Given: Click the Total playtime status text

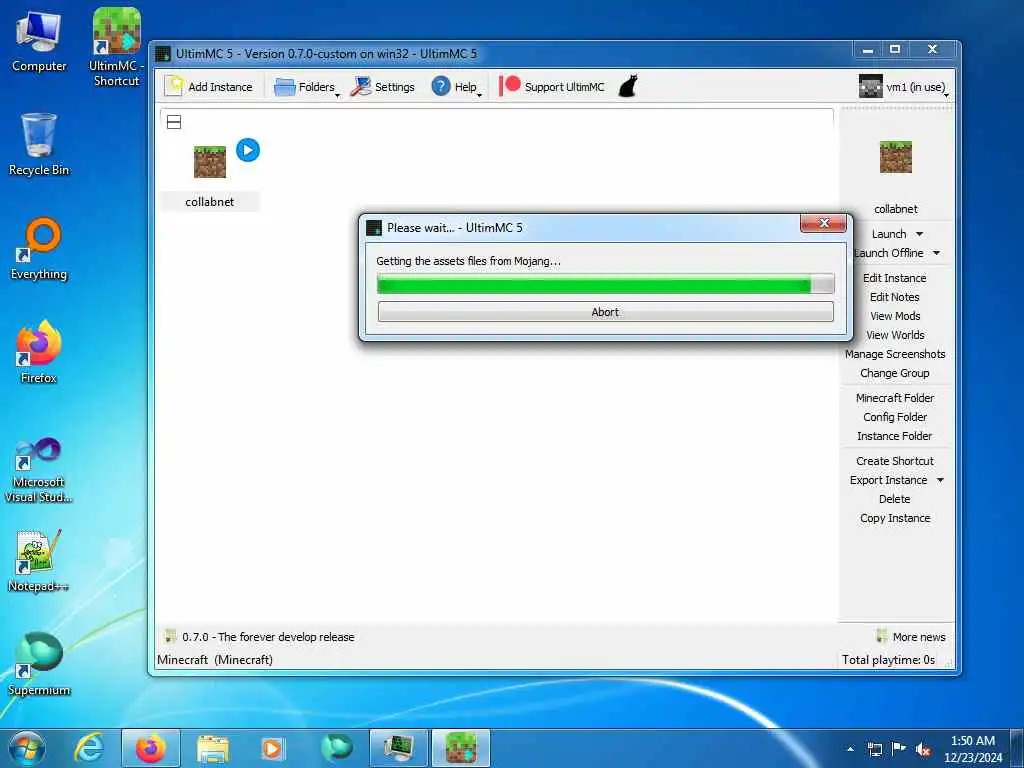Looking at the screenshot, I should tap(888, 659).
